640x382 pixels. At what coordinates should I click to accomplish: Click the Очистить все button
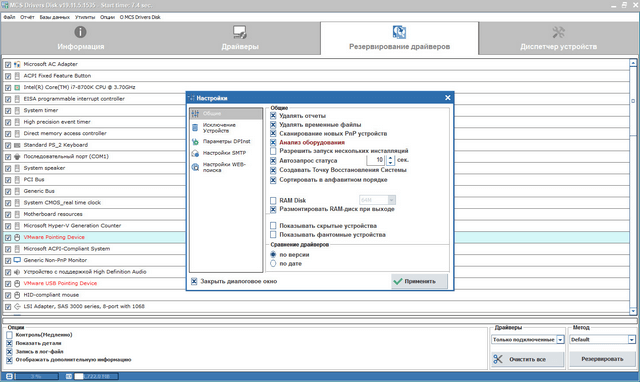pyautogui.click(x=527, y=359)
